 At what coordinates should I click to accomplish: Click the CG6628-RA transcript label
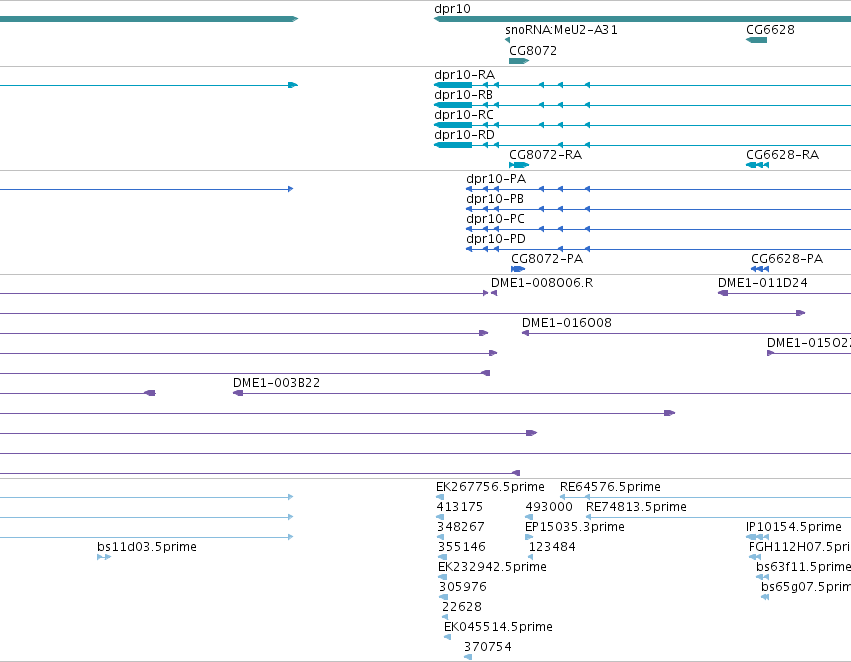[x=783, y=155]
